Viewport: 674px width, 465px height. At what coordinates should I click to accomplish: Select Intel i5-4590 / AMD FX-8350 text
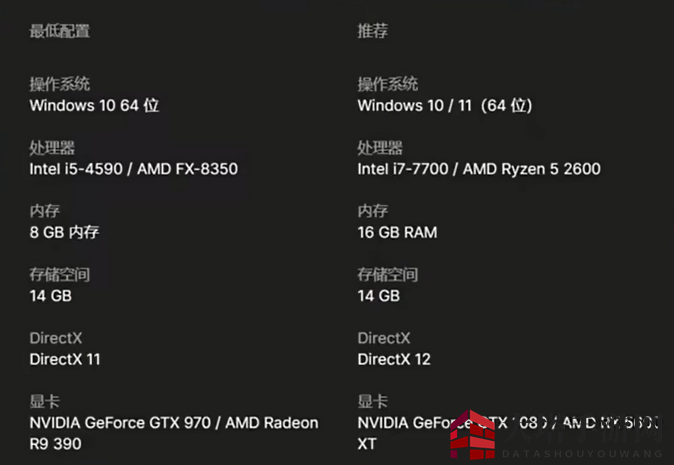coord(133,169)
